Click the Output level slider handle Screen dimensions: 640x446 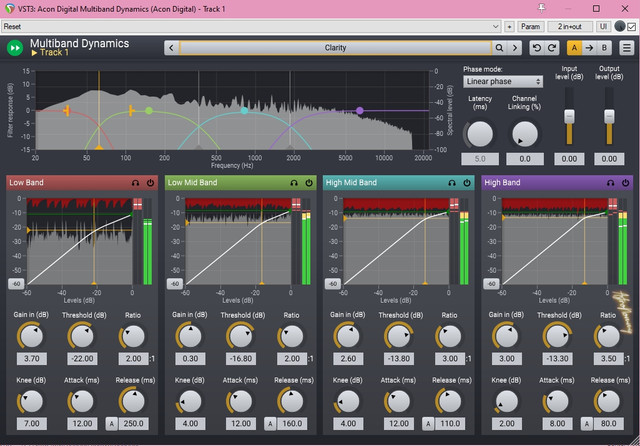pyautogui.click(x=609, y=116)
